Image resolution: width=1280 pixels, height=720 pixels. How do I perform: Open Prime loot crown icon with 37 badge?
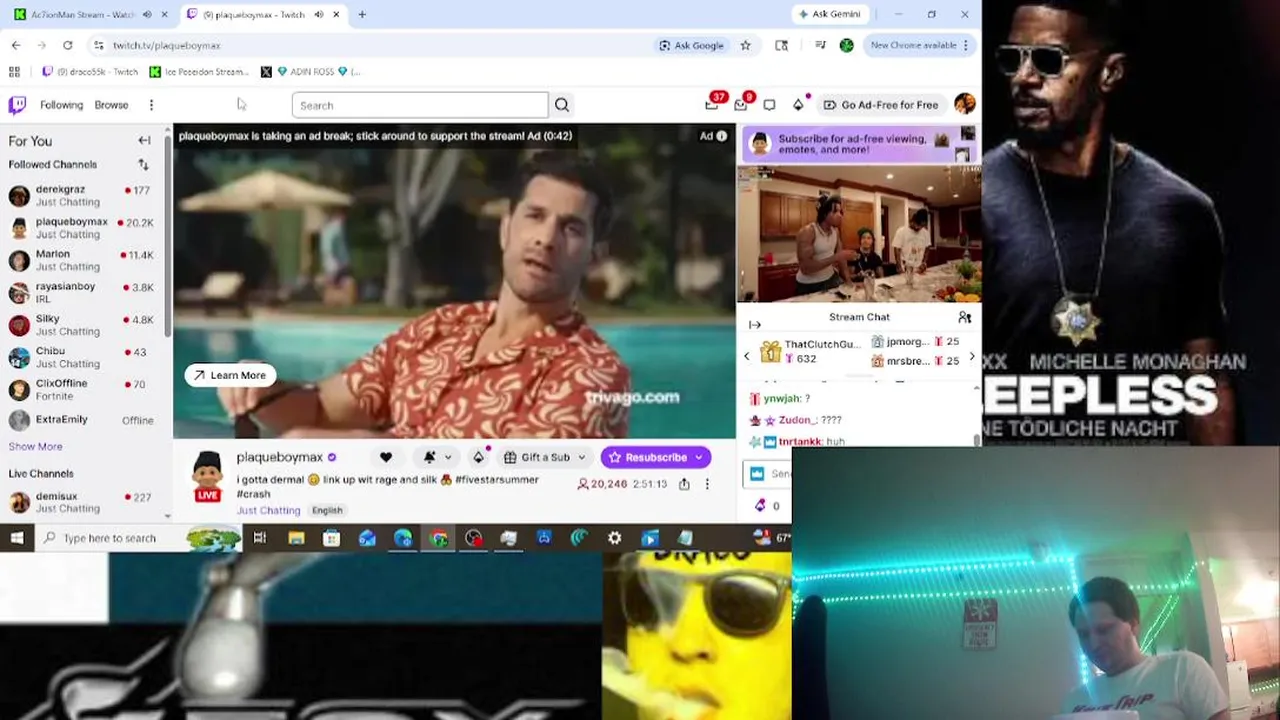712,104
